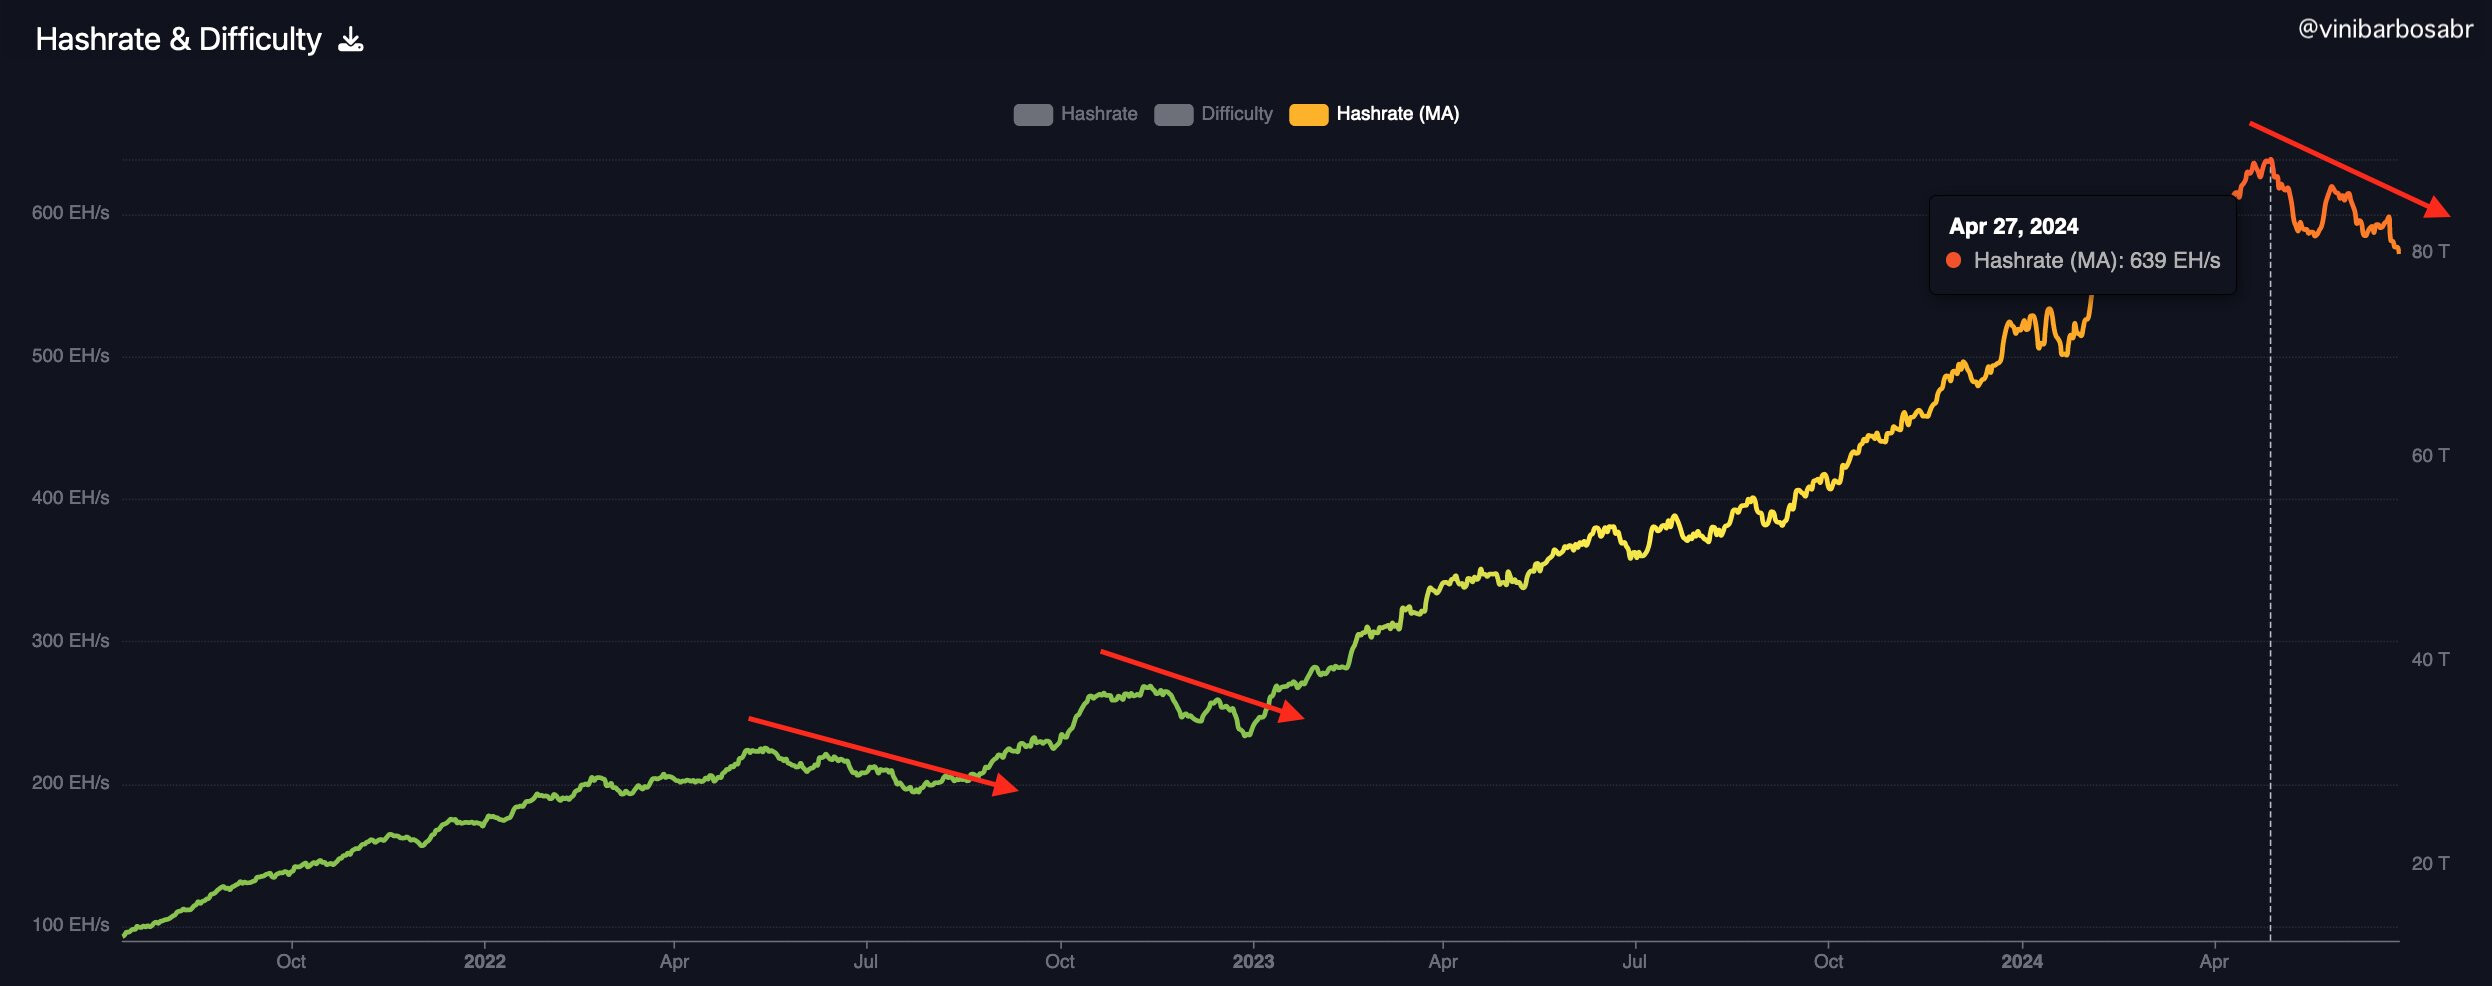
Task: Toggle the Hashrate series via its legend label
Action: [1098, 114]
